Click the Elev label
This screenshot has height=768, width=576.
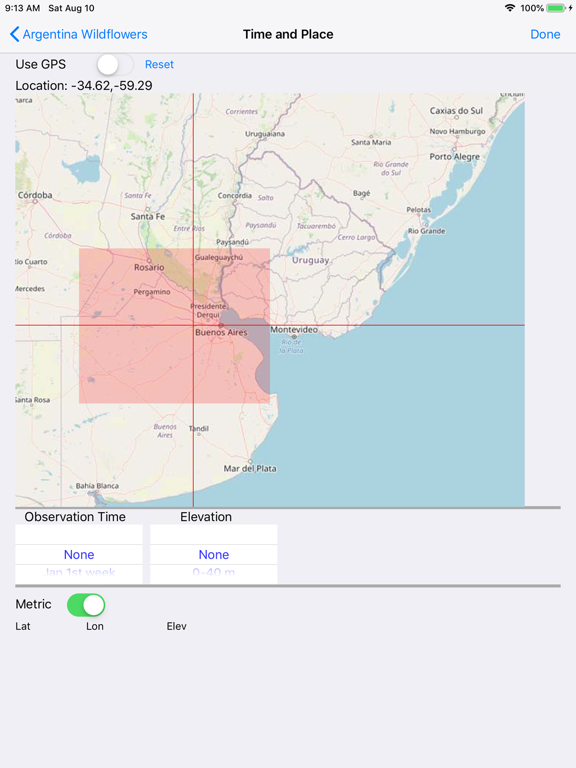[176, 626]
